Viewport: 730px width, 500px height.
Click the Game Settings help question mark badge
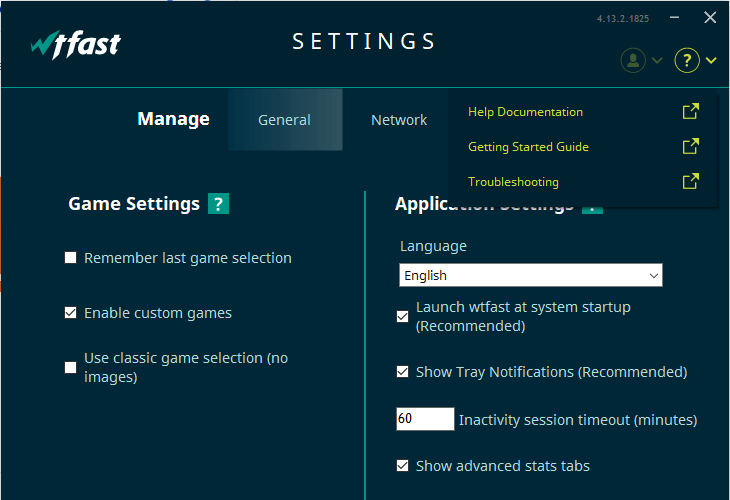[x=218, y=204]
